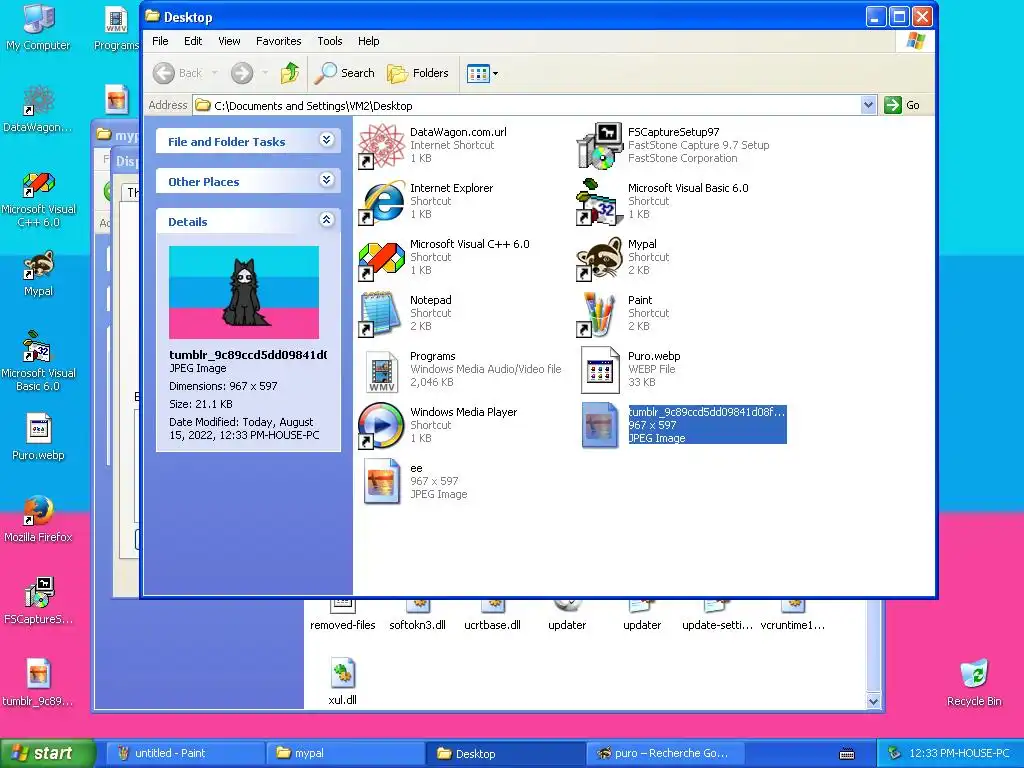Select ucrtbase.dll in the mypal window
Image resolution: width=1024 pixels, height=768 pixels.
tap(492, 617)
